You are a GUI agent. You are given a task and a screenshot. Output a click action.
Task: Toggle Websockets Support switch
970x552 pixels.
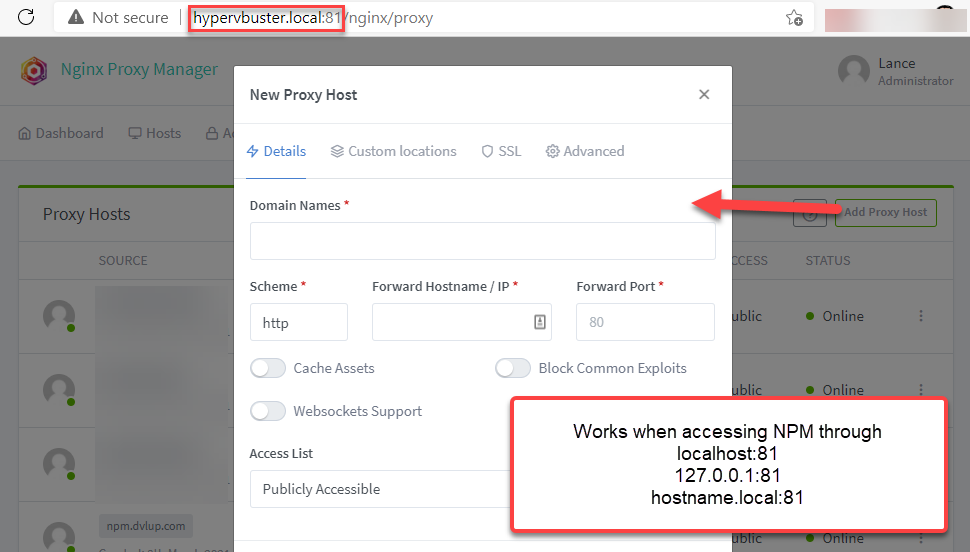coord(268,411)
